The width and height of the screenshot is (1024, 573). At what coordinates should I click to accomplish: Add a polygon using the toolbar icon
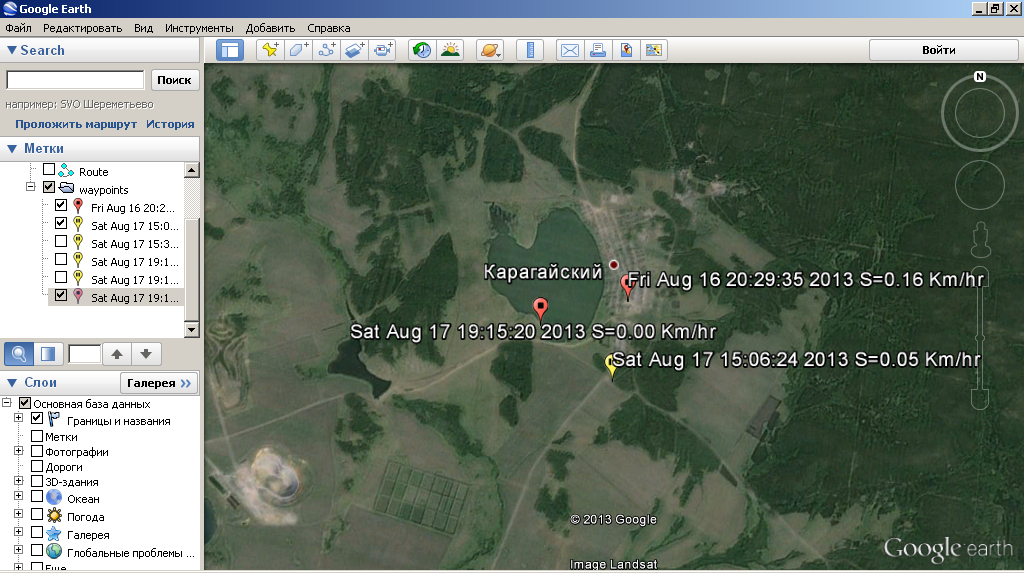(298, 50)
